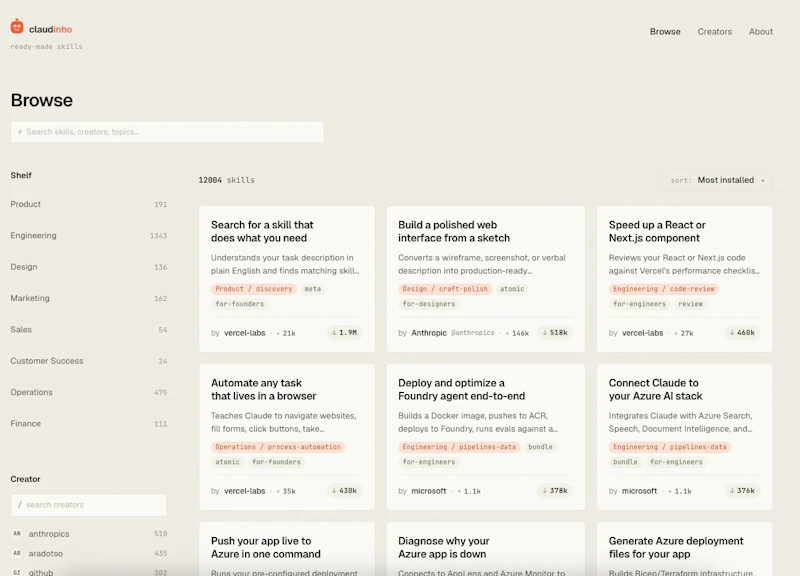Viewport: 800px width, 576px height.
Task: Click the 'ready-made skills' tagline
Action: coord(46,46)
